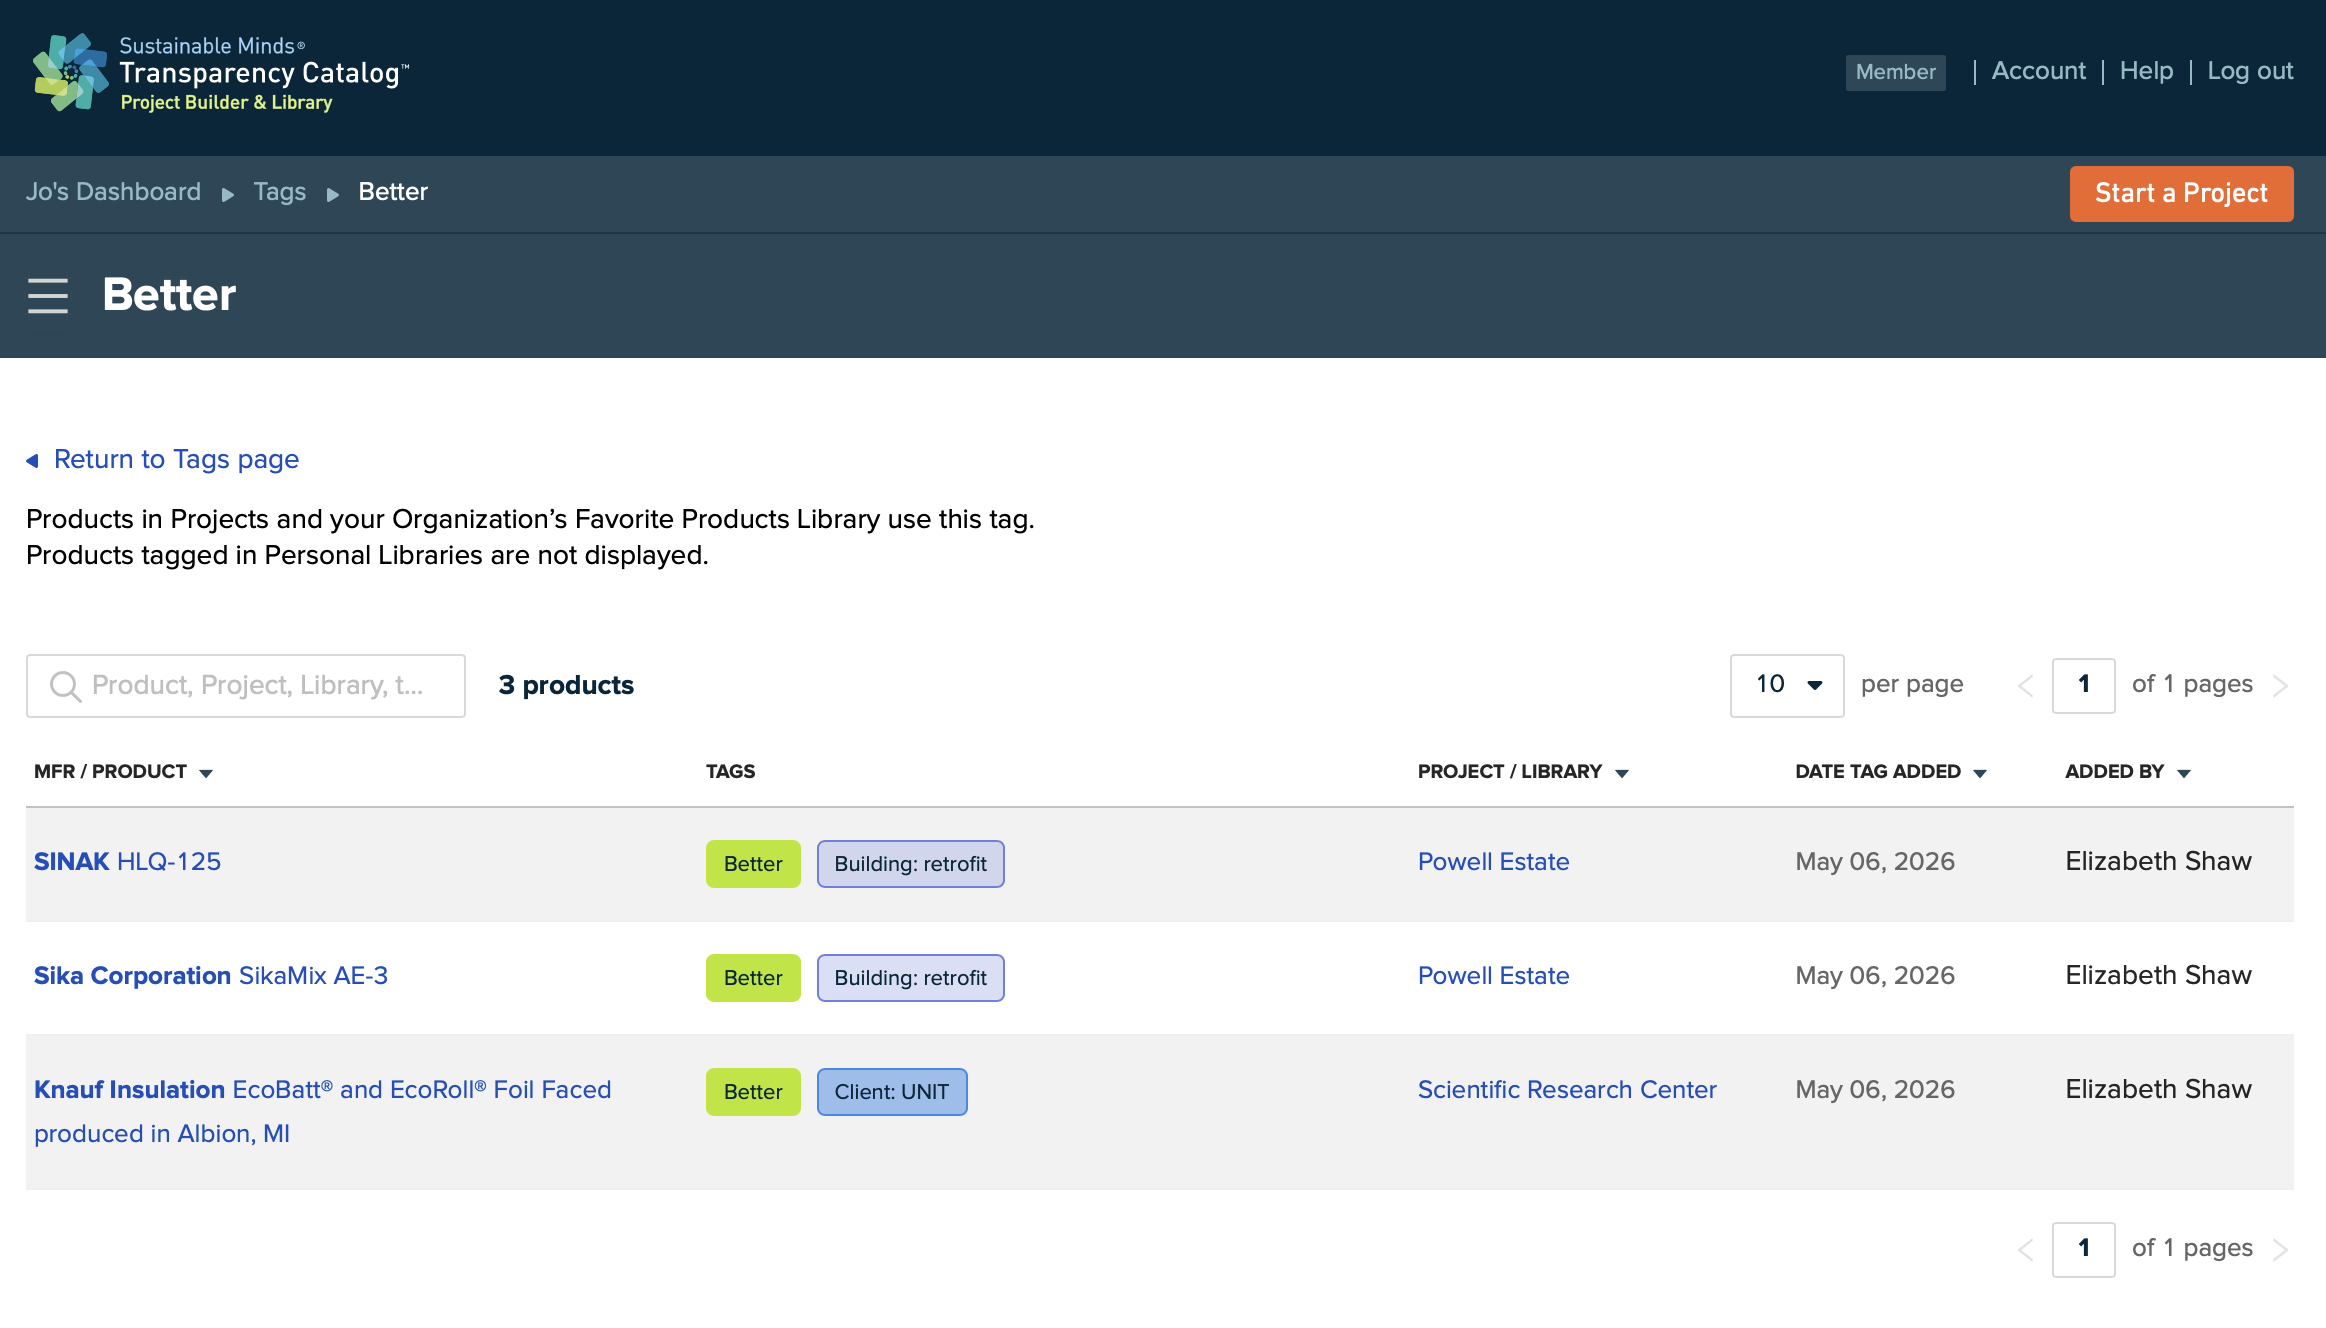The image size is (2326, 1328).
Task: Sort by DATE TAG ADDED column
Action: click(1891, 772)
